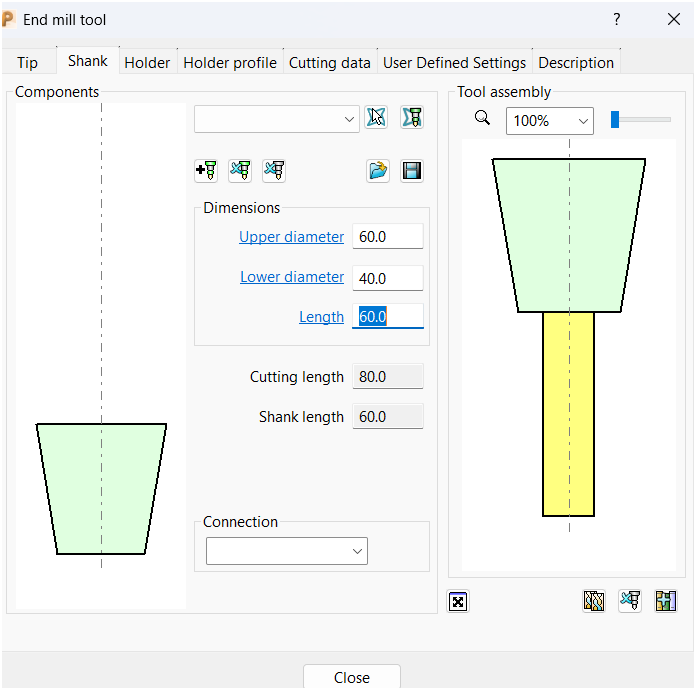Screen dimensions: 696x690
Task: Open the load-from-folder icon in Components
Action: click(378, 171)
